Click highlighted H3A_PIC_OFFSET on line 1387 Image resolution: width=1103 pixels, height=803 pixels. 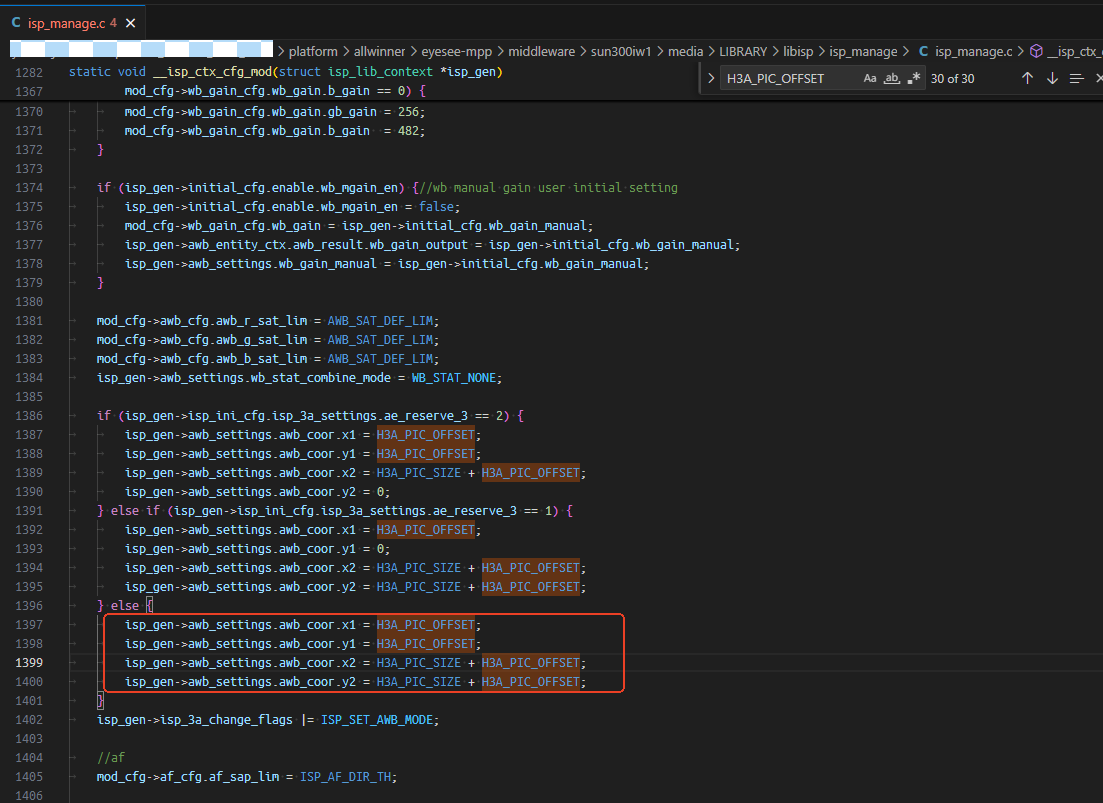point(426,435)
